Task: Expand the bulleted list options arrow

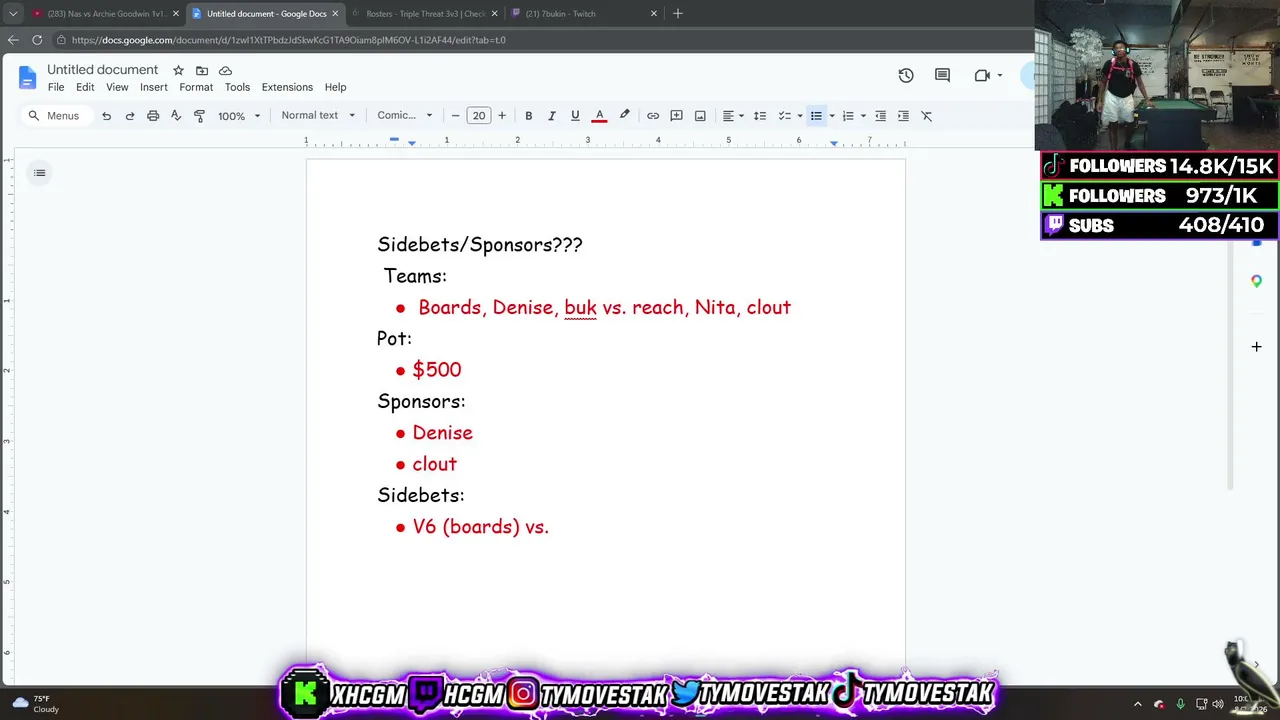Action: 832,116
